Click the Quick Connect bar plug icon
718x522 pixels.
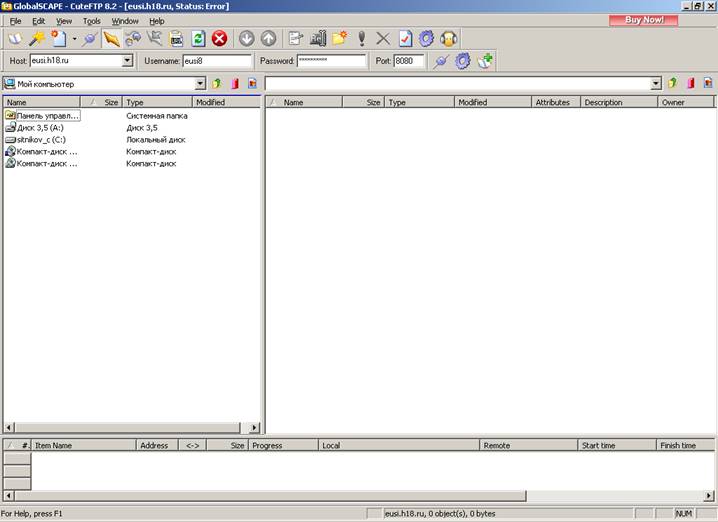[441, 61]
